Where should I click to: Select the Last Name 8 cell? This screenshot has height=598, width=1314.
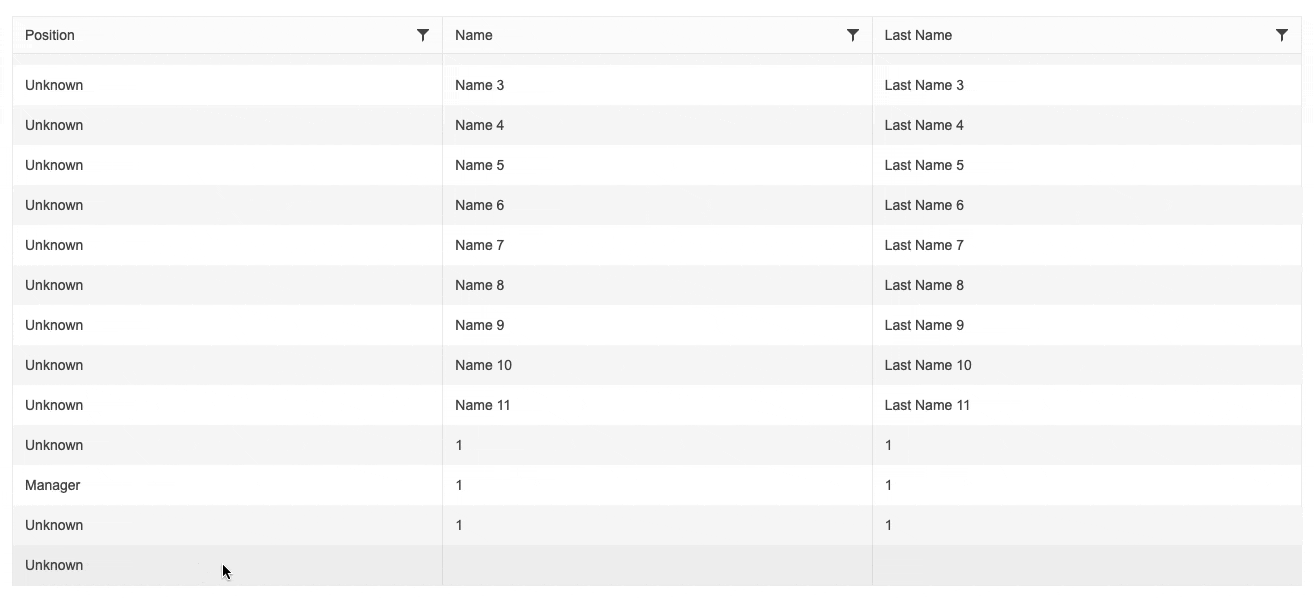[x=924, y=285]
